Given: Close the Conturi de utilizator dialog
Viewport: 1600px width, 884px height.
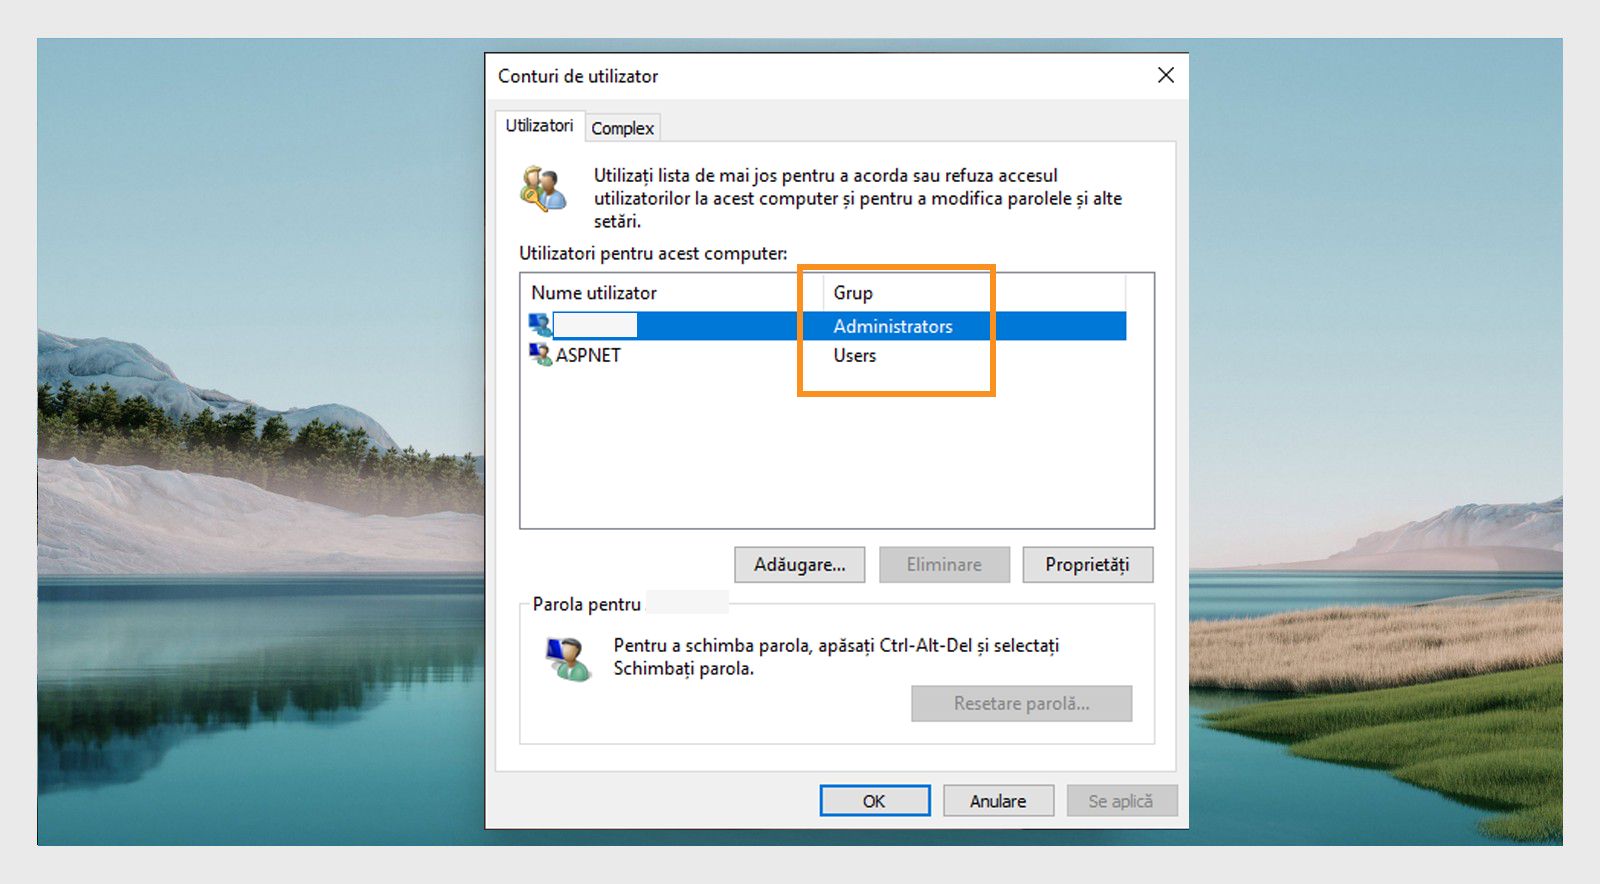Looking at the screenshot, I should (x=1165, y=75).
